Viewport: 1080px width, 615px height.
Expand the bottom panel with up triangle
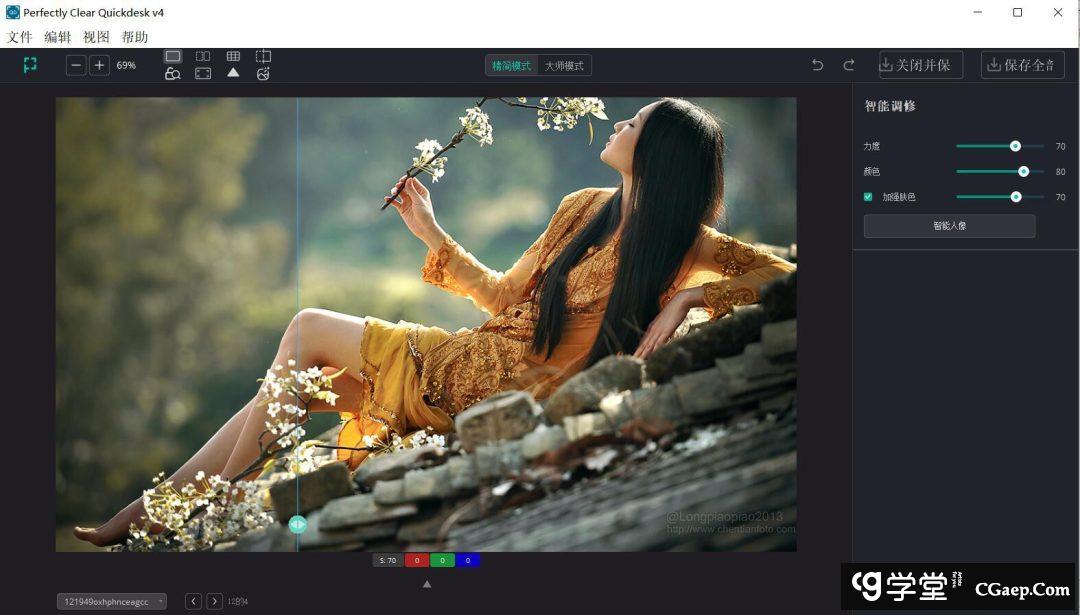tap(427, 584)
